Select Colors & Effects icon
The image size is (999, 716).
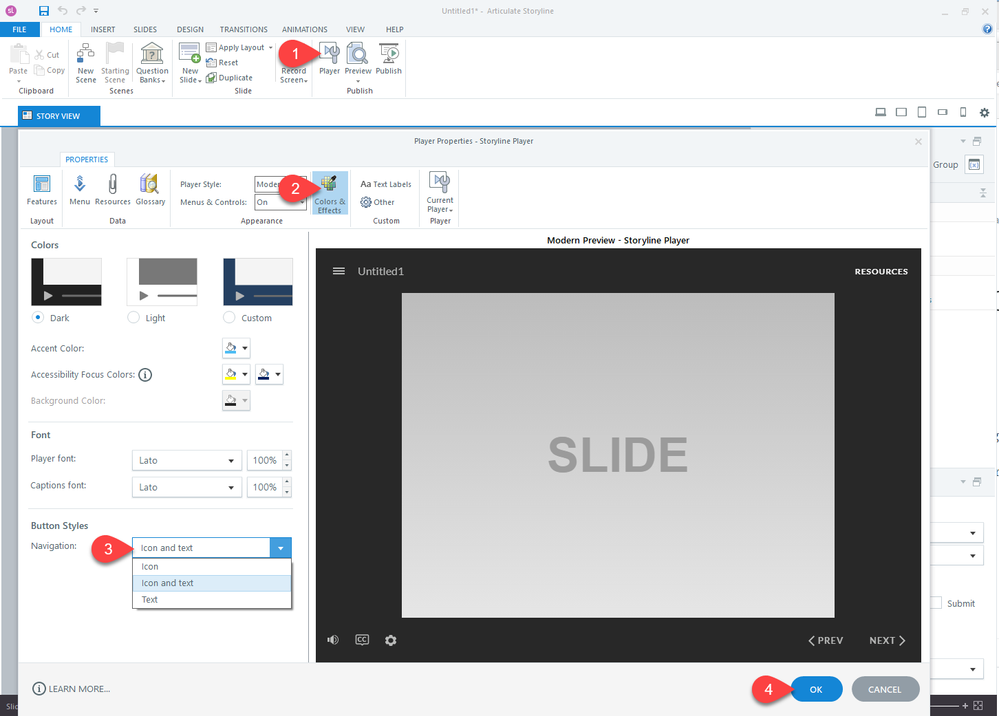329,192
